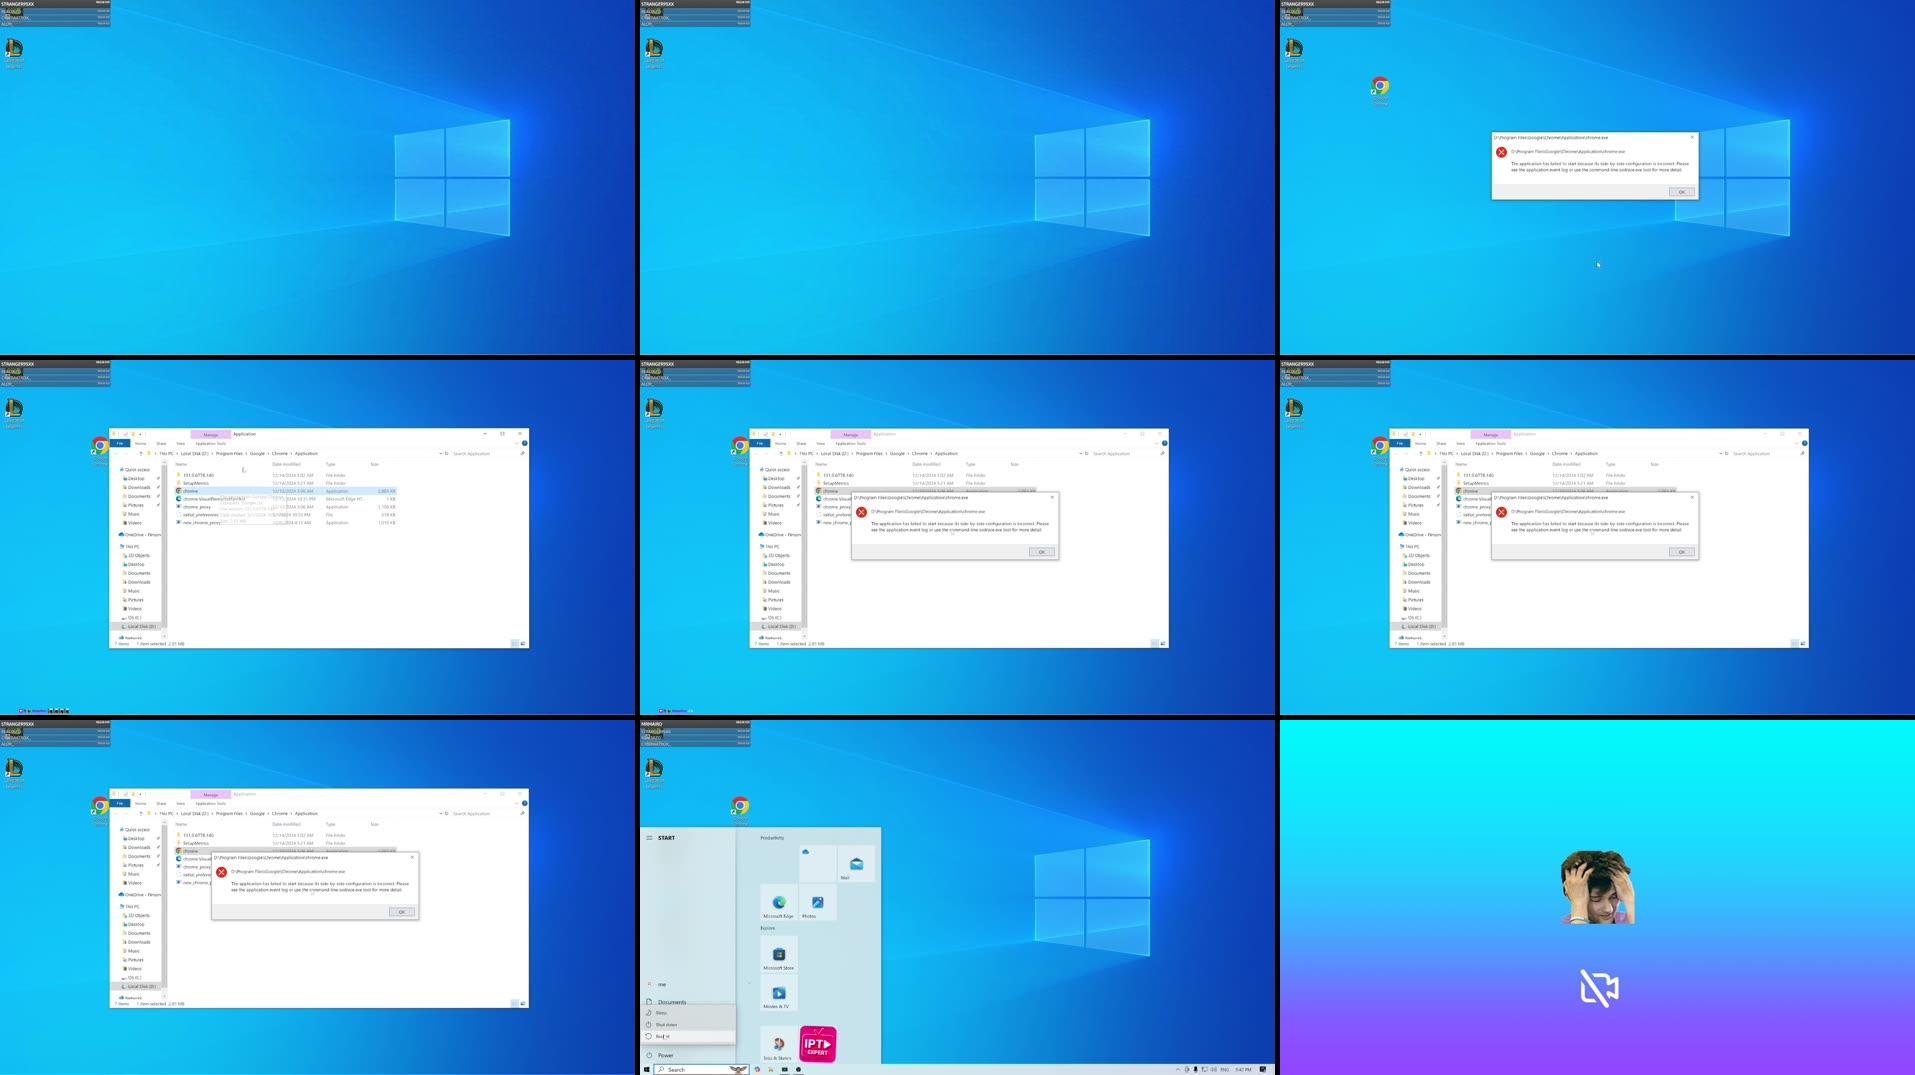The height and width of the screenshot is (1075, 1915).
Task: Open notification center icon in system tray
Action: [x=1263, y=1069]
